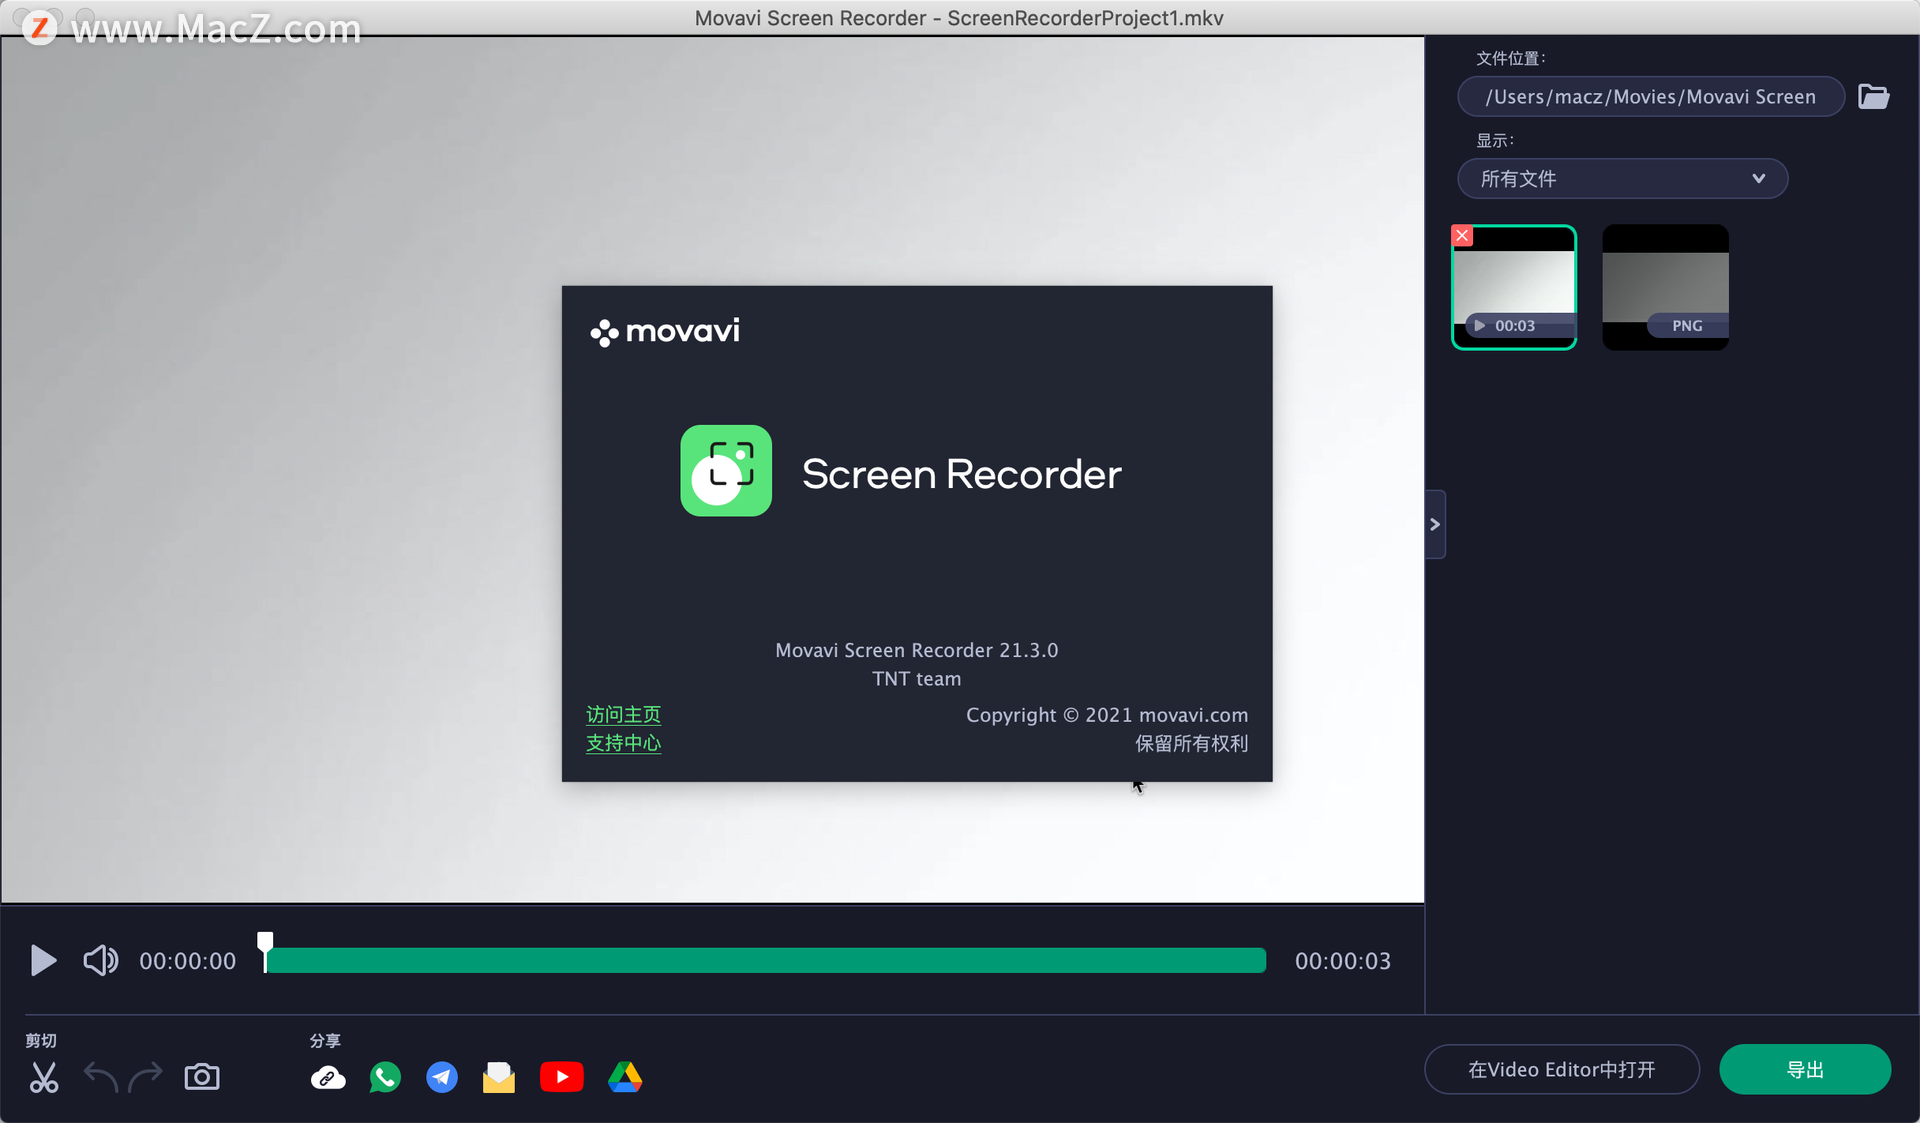Upload to YouTube
Image resolution: width=1920 pixels, height=1123 pixels.
point(562,1077)
